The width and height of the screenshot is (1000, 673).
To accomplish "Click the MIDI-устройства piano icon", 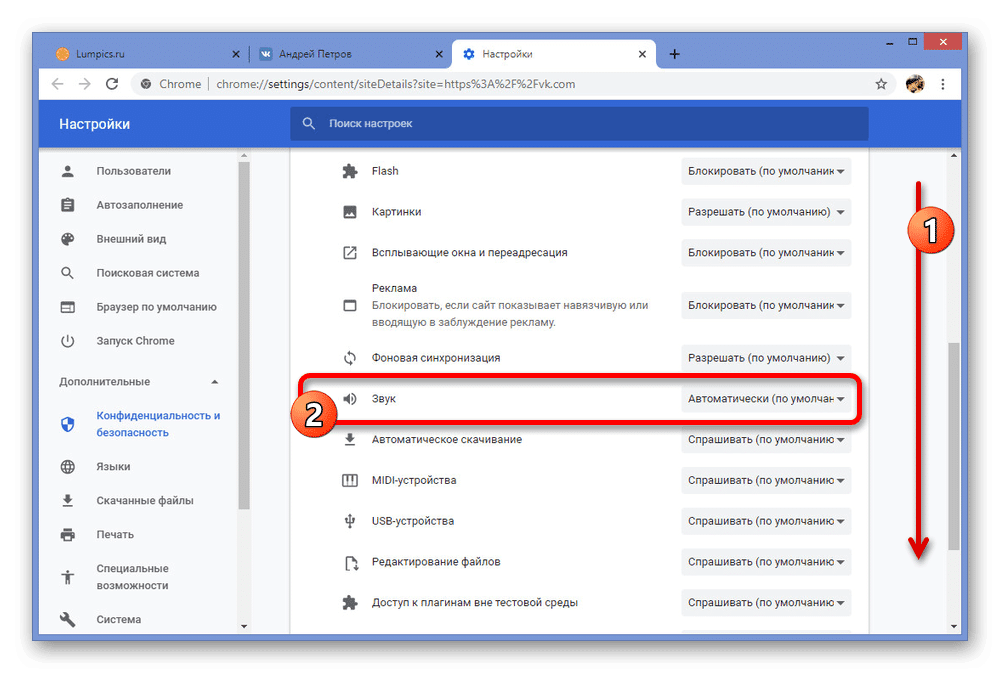I will click(349, 480).
